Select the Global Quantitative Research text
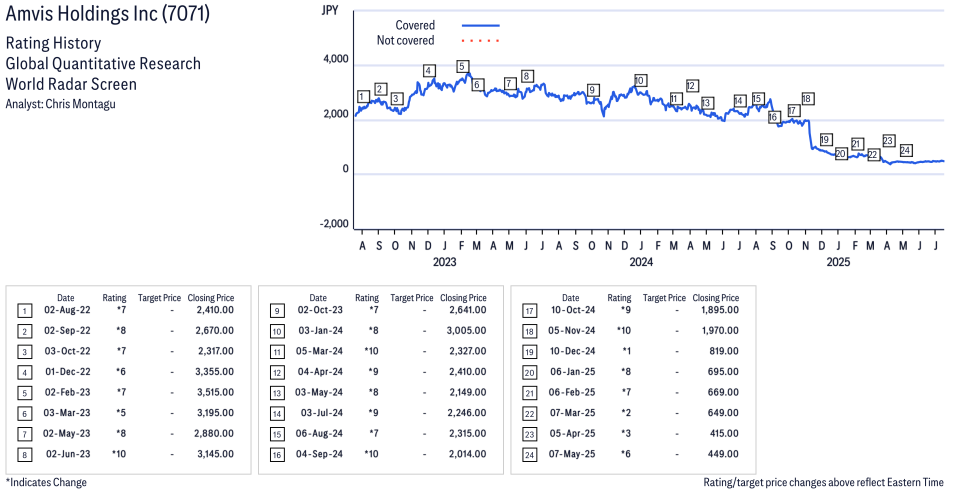955x489 pixels. 103,64
